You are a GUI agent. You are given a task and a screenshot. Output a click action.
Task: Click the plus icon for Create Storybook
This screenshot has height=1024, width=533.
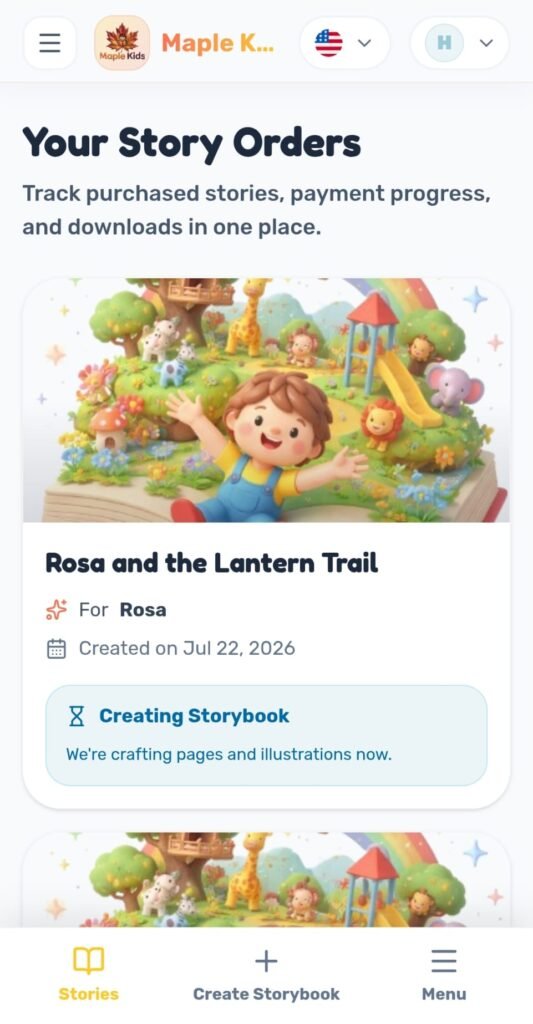(x=266, y=961)
